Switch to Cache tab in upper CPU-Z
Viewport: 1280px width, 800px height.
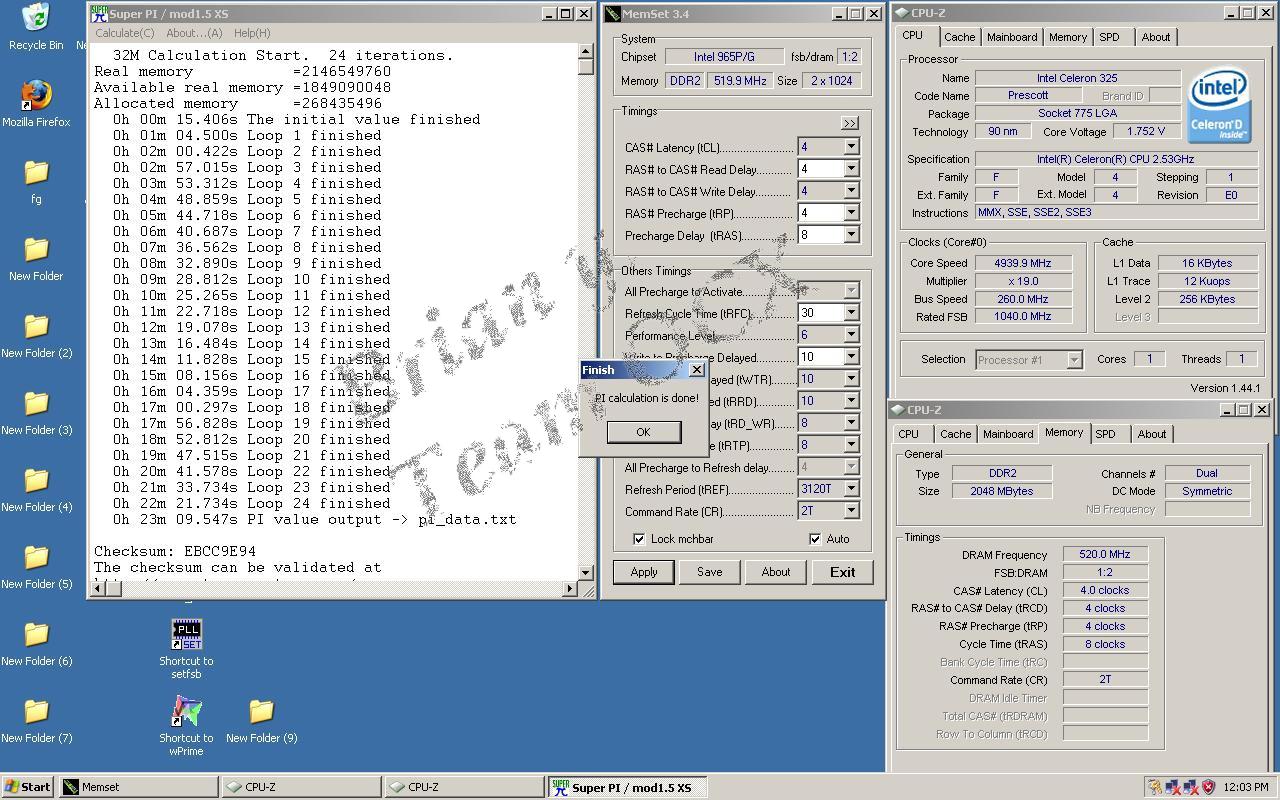pos(959,37)
